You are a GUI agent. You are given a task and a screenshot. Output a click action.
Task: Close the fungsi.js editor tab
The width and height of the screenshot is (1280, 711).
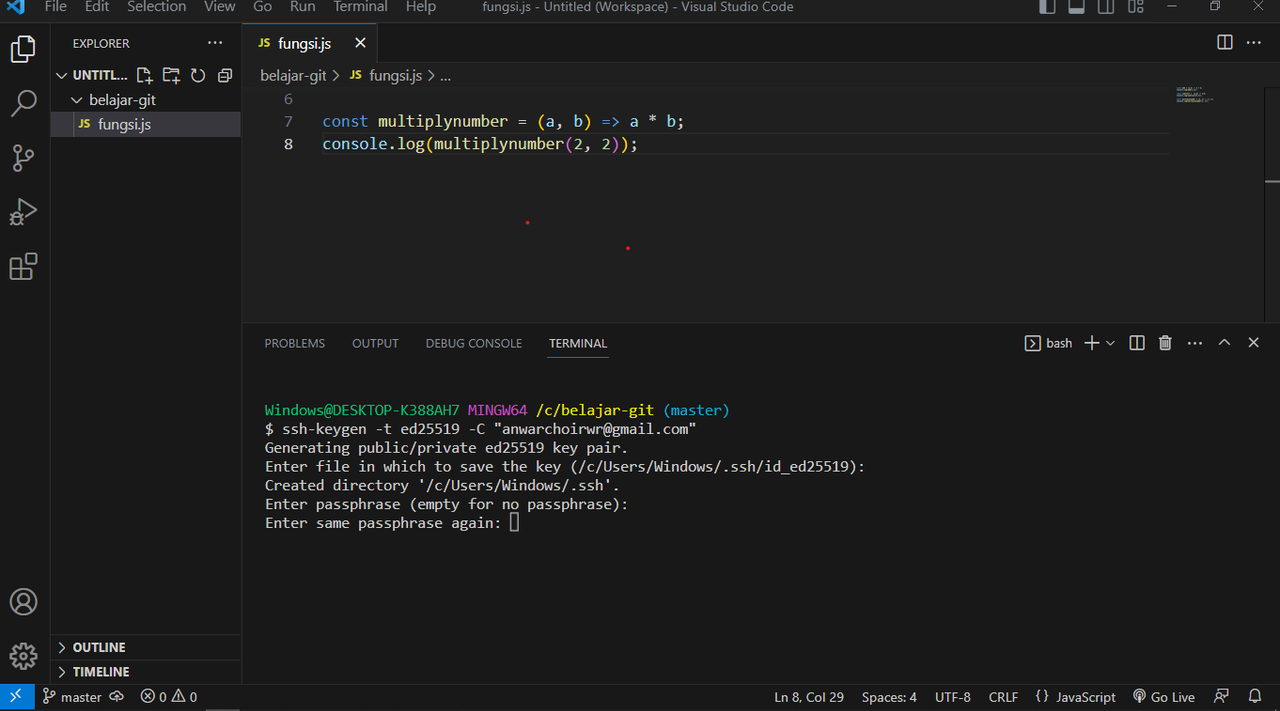(360, 43)
